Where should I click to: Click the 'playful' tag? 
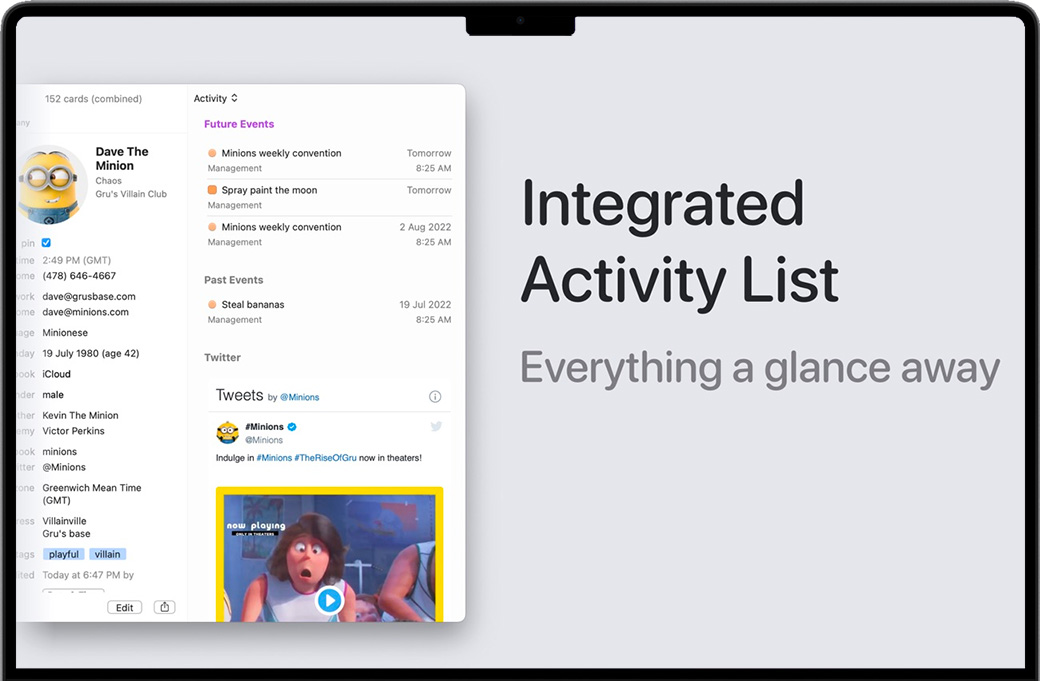coord(64,554)
